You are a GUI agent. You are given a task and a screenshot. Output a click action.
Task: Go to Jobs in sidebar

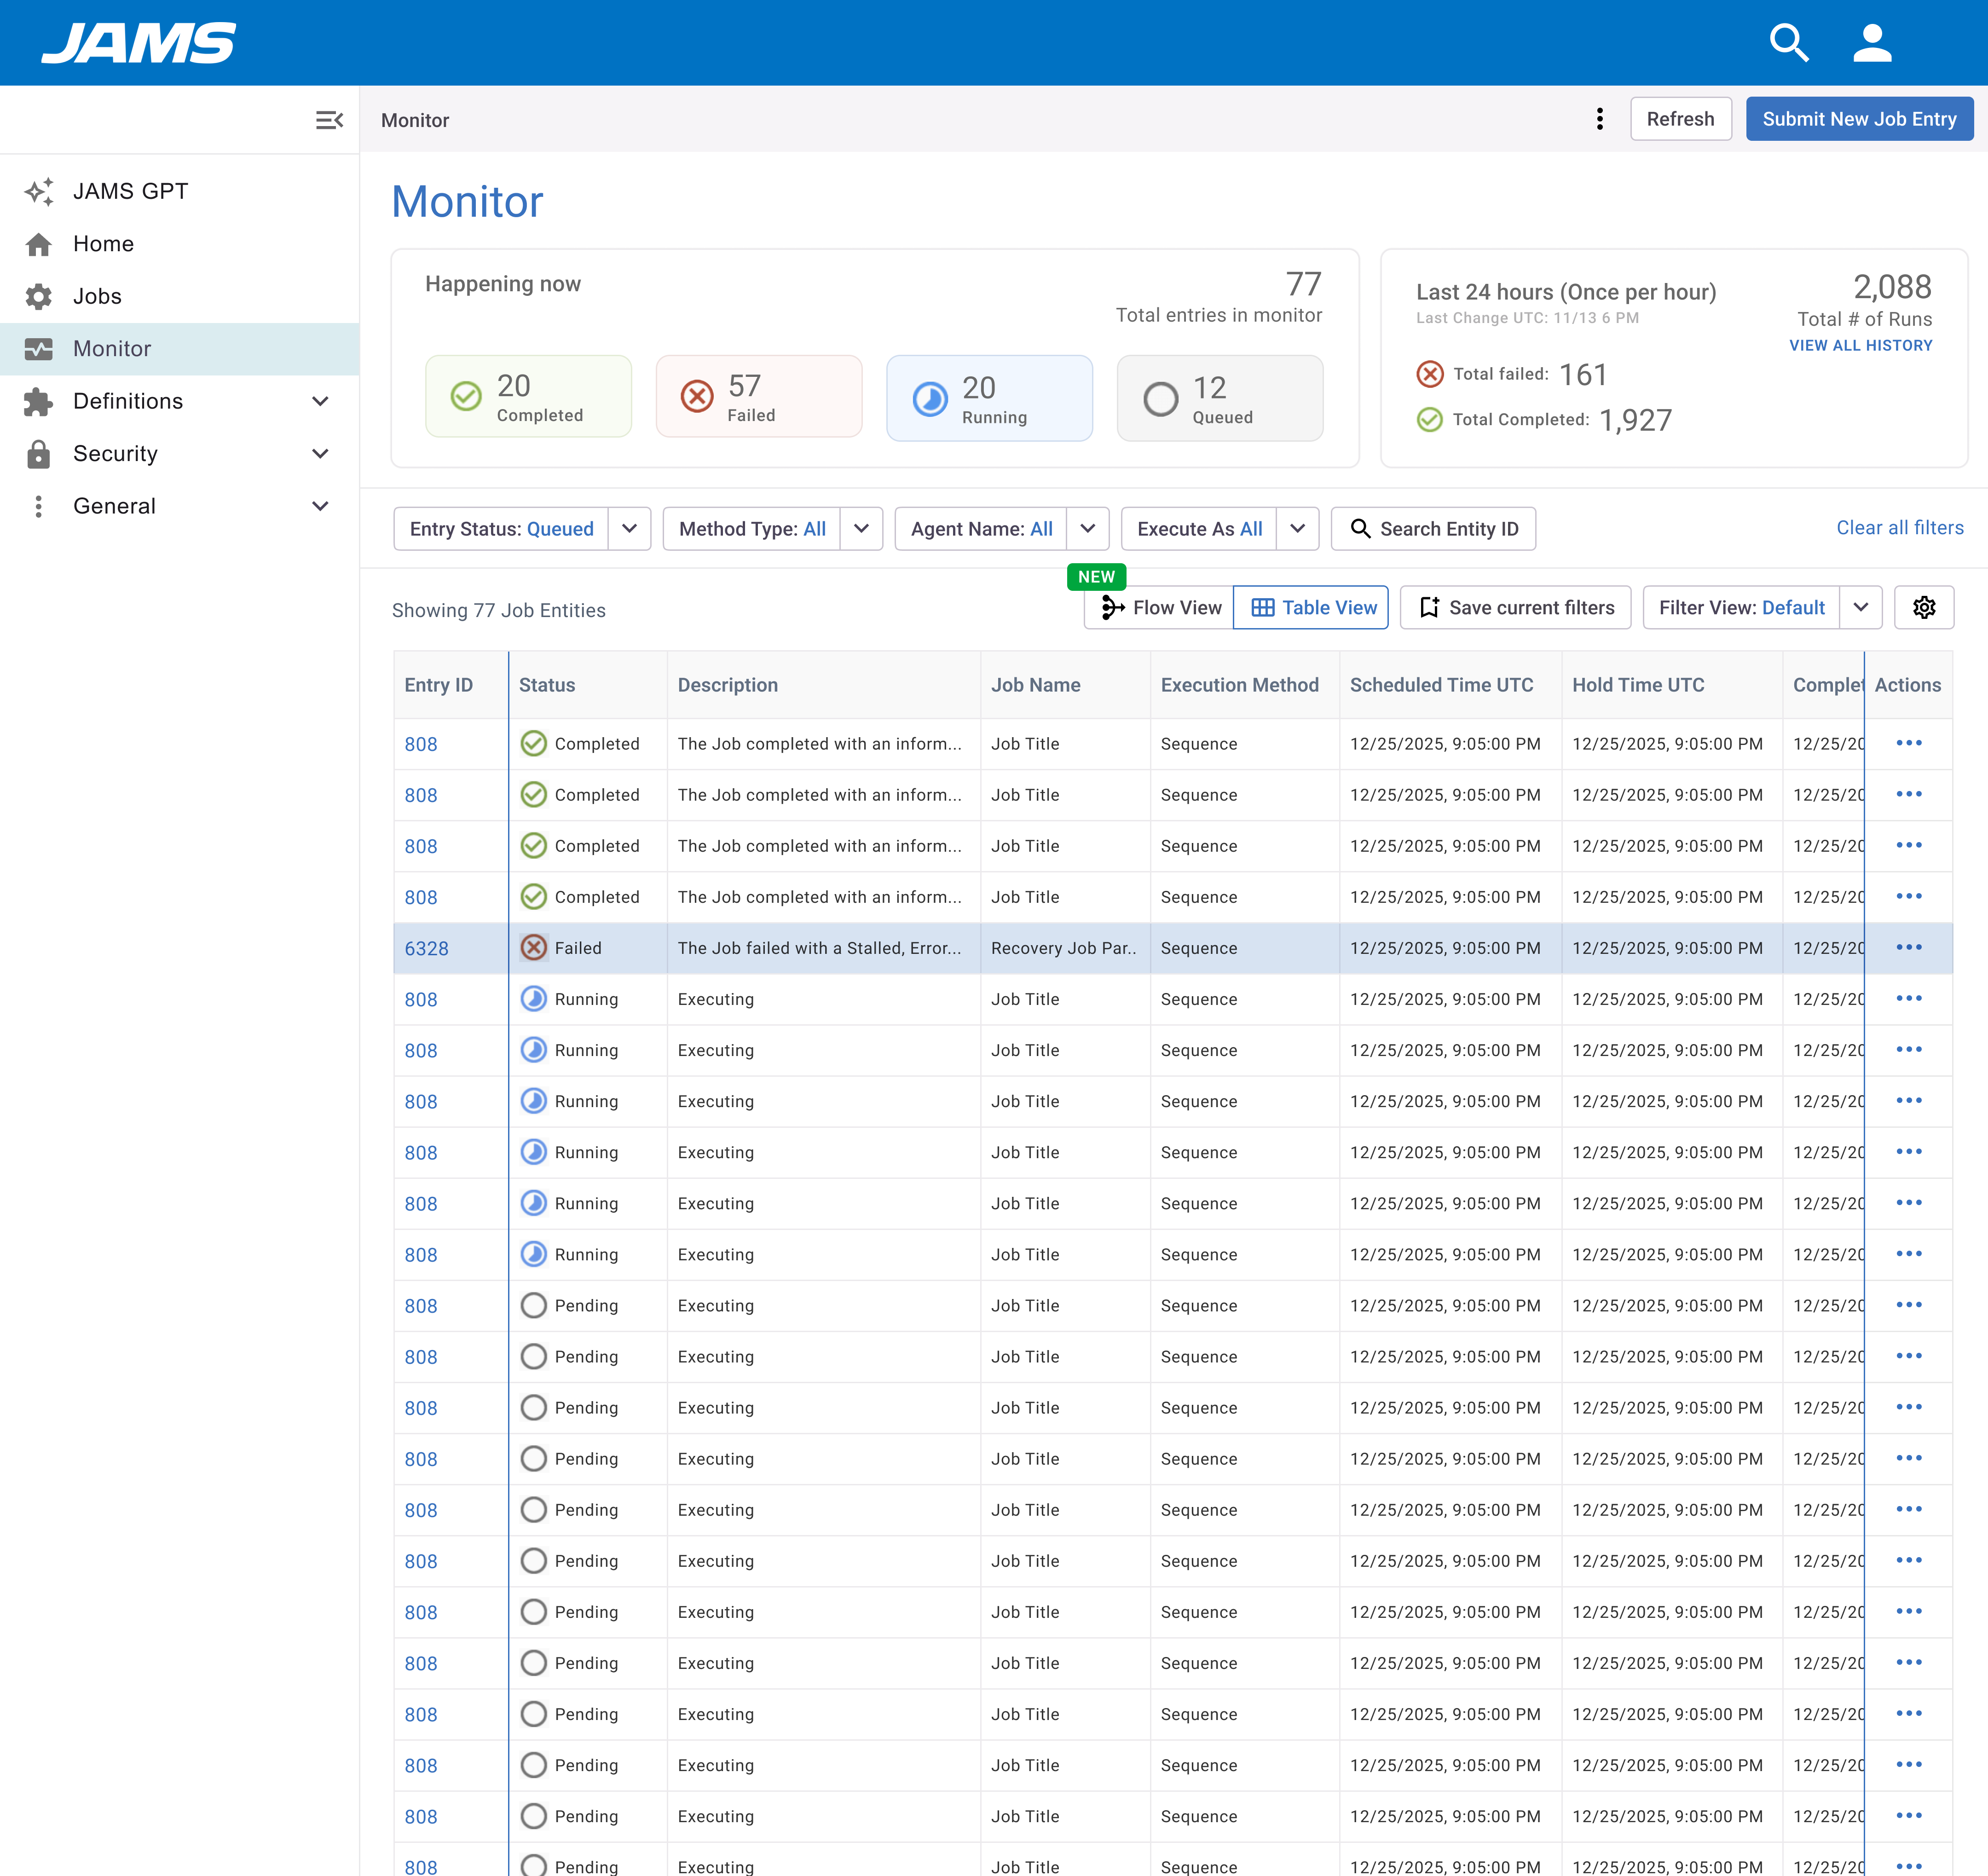(x=97, y=296)
